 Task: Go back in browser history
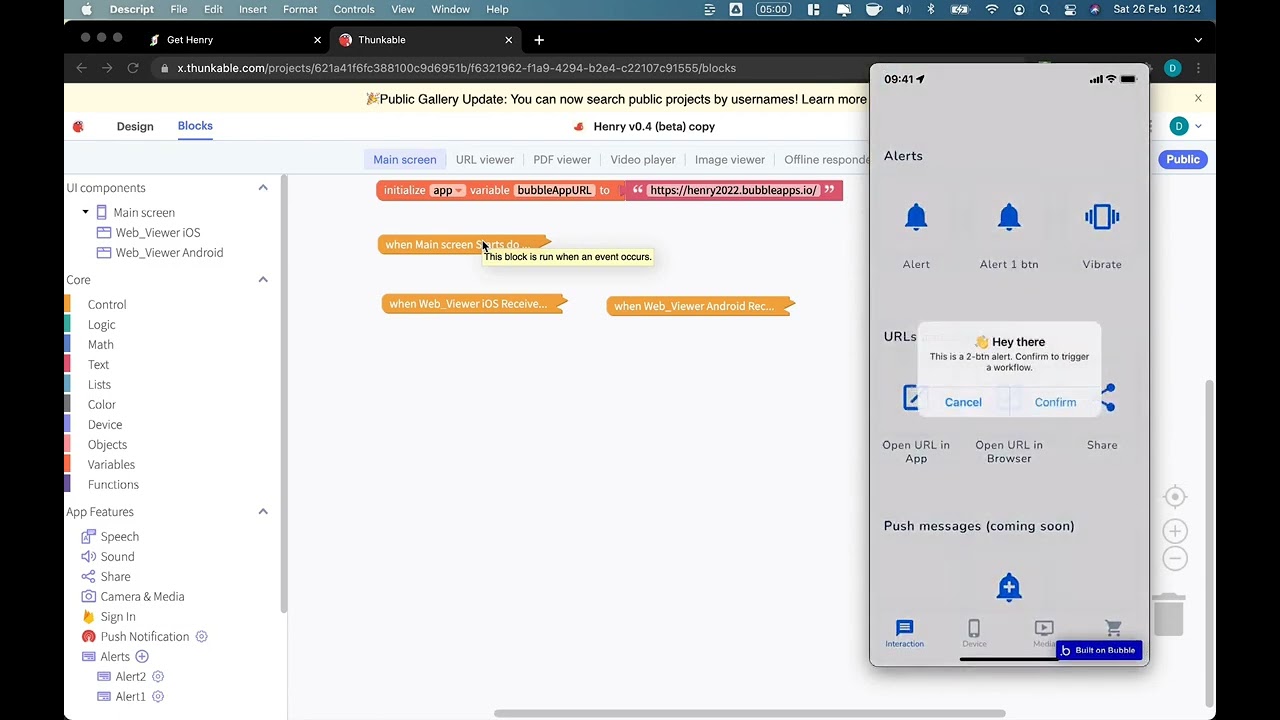(x=82, y=68)
